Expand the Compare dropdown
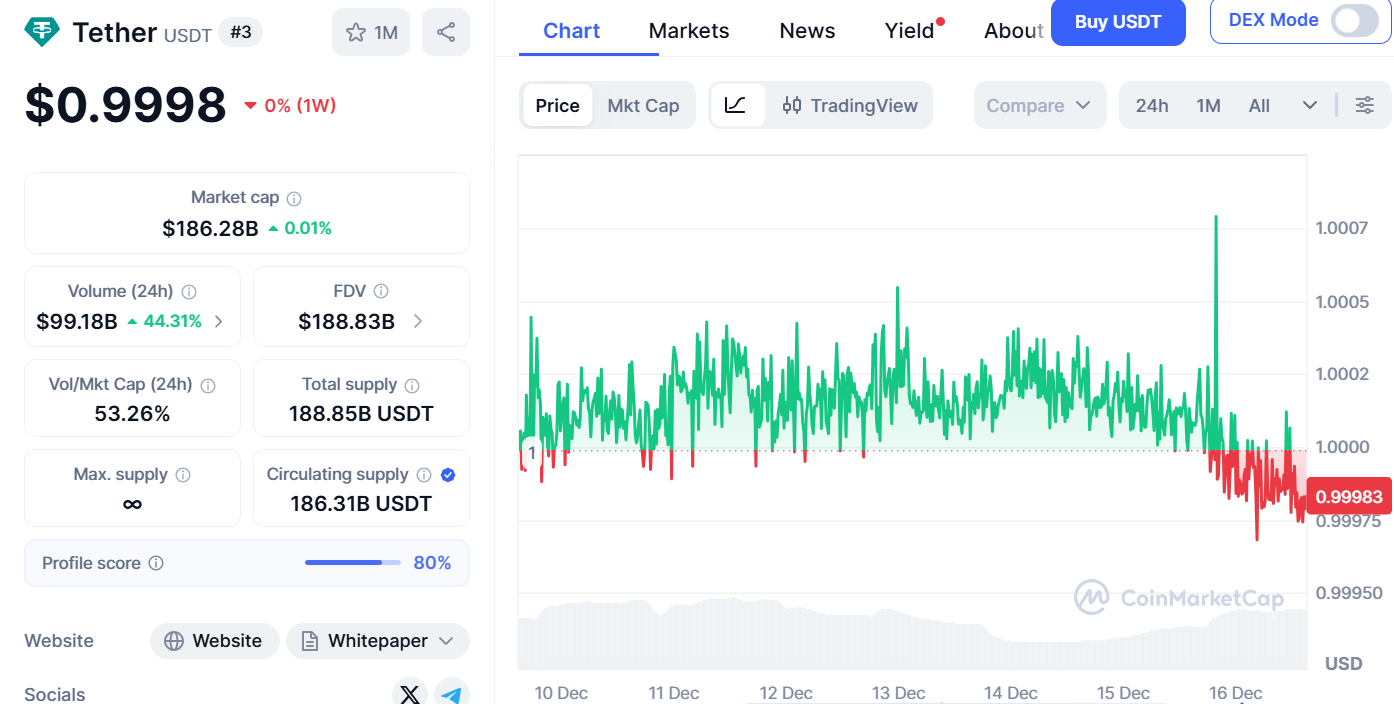 [x=1039, y=105]
